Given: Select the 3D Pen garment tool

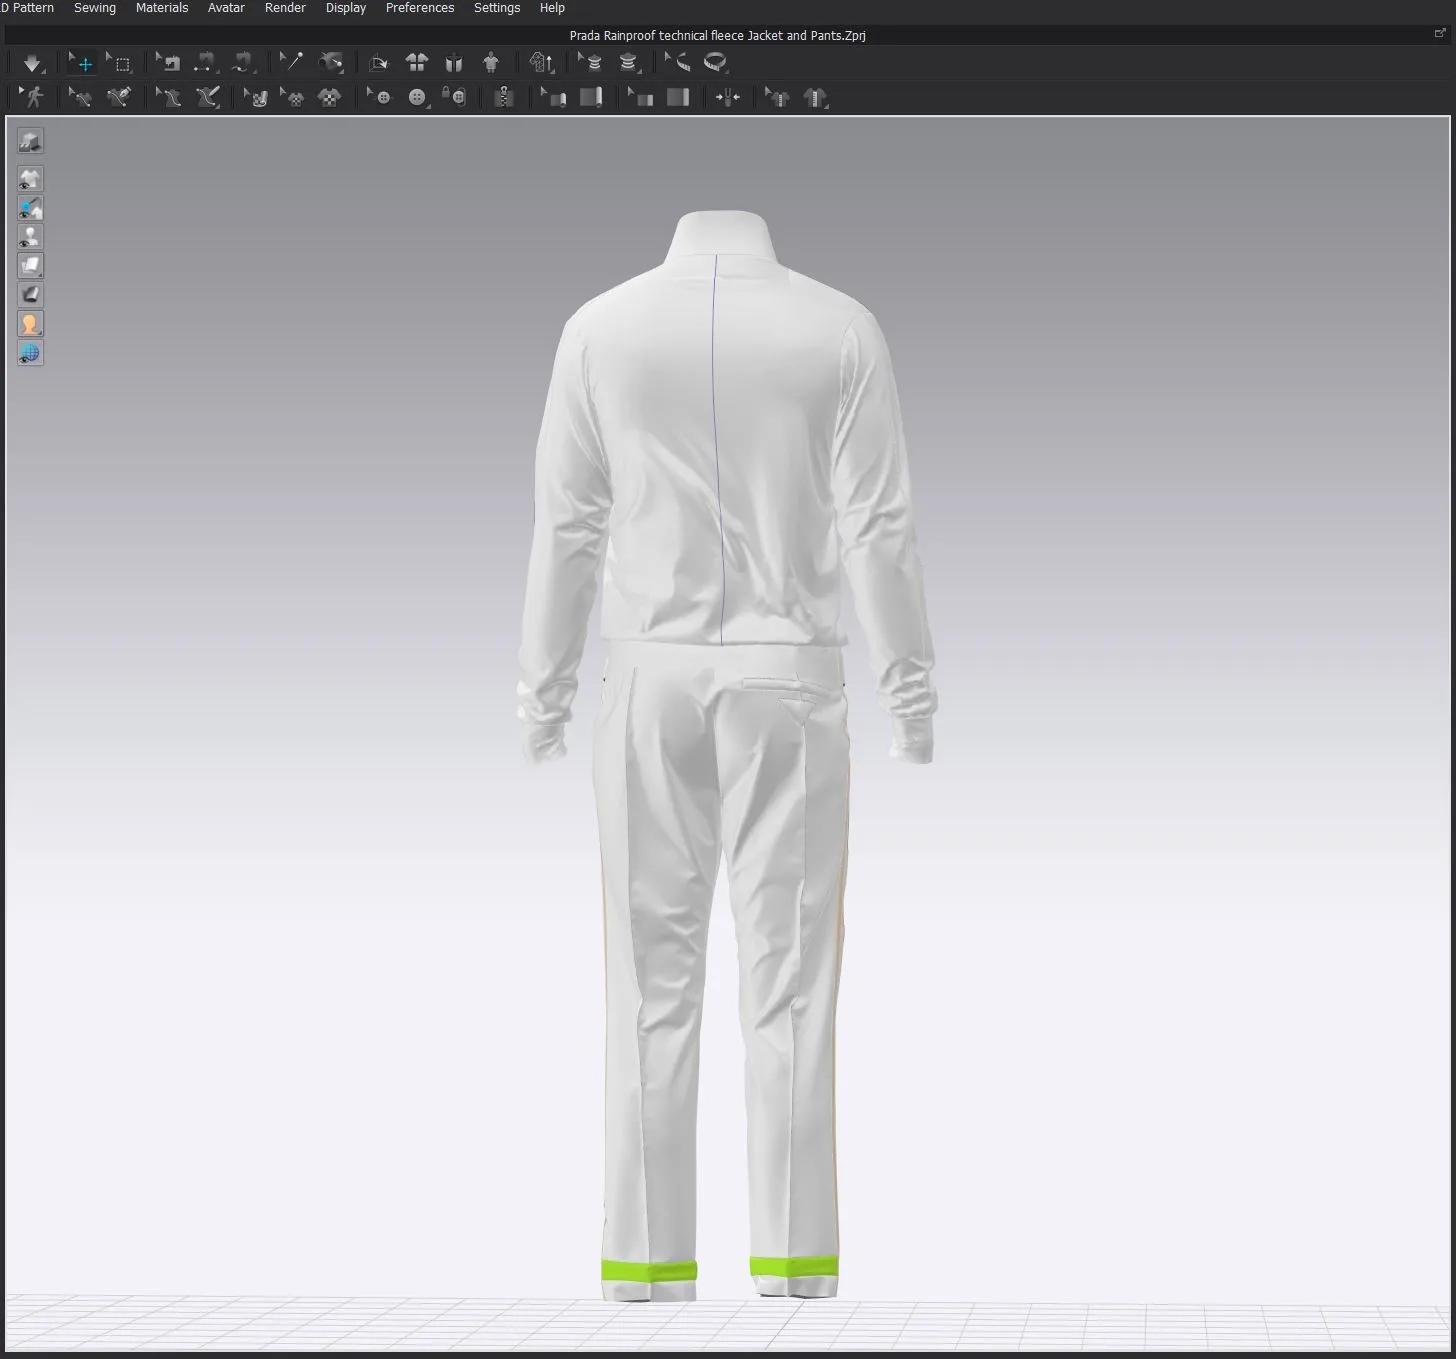Looking at the screenshot, I should click(119, 97).
